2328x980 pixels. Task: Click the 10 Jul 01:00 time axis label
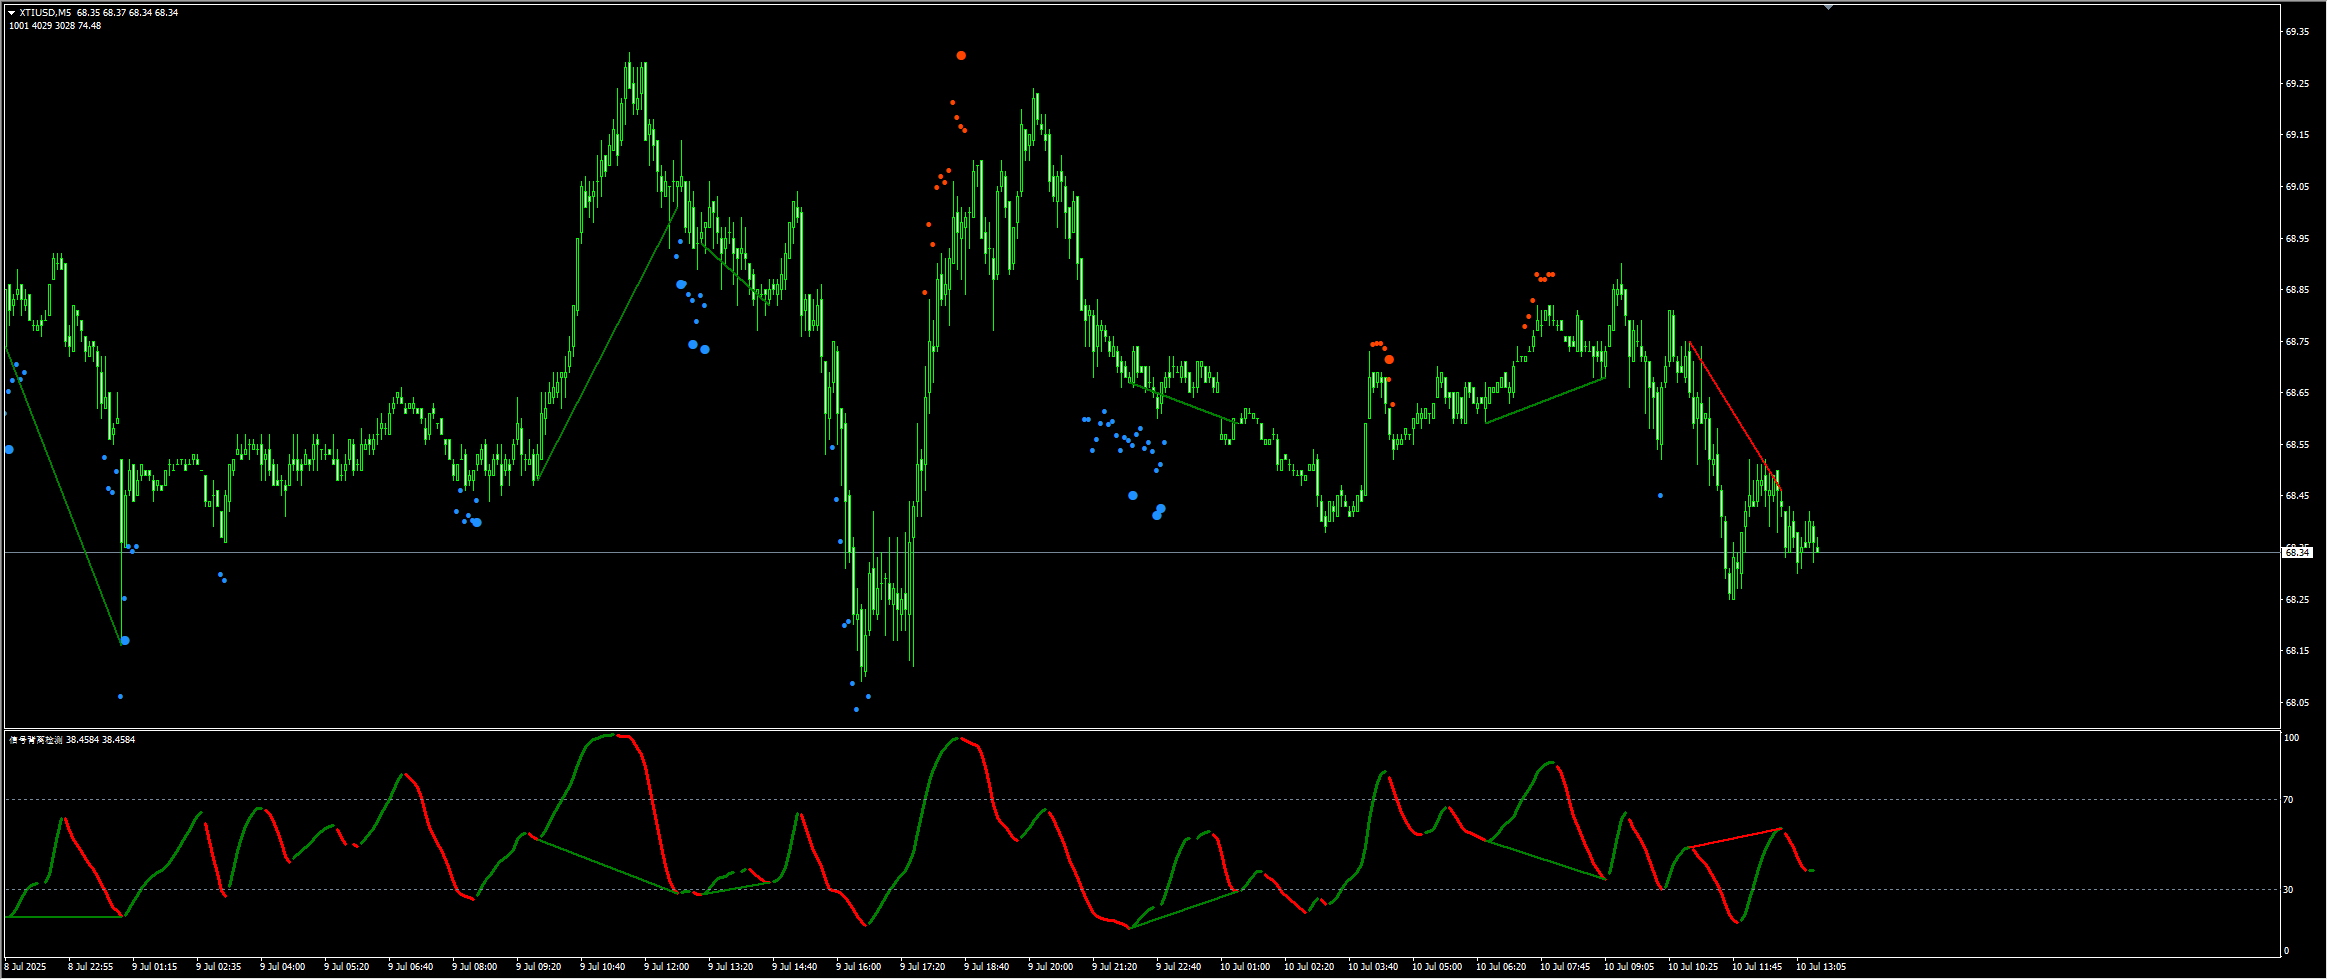(x=1245, y=967)
